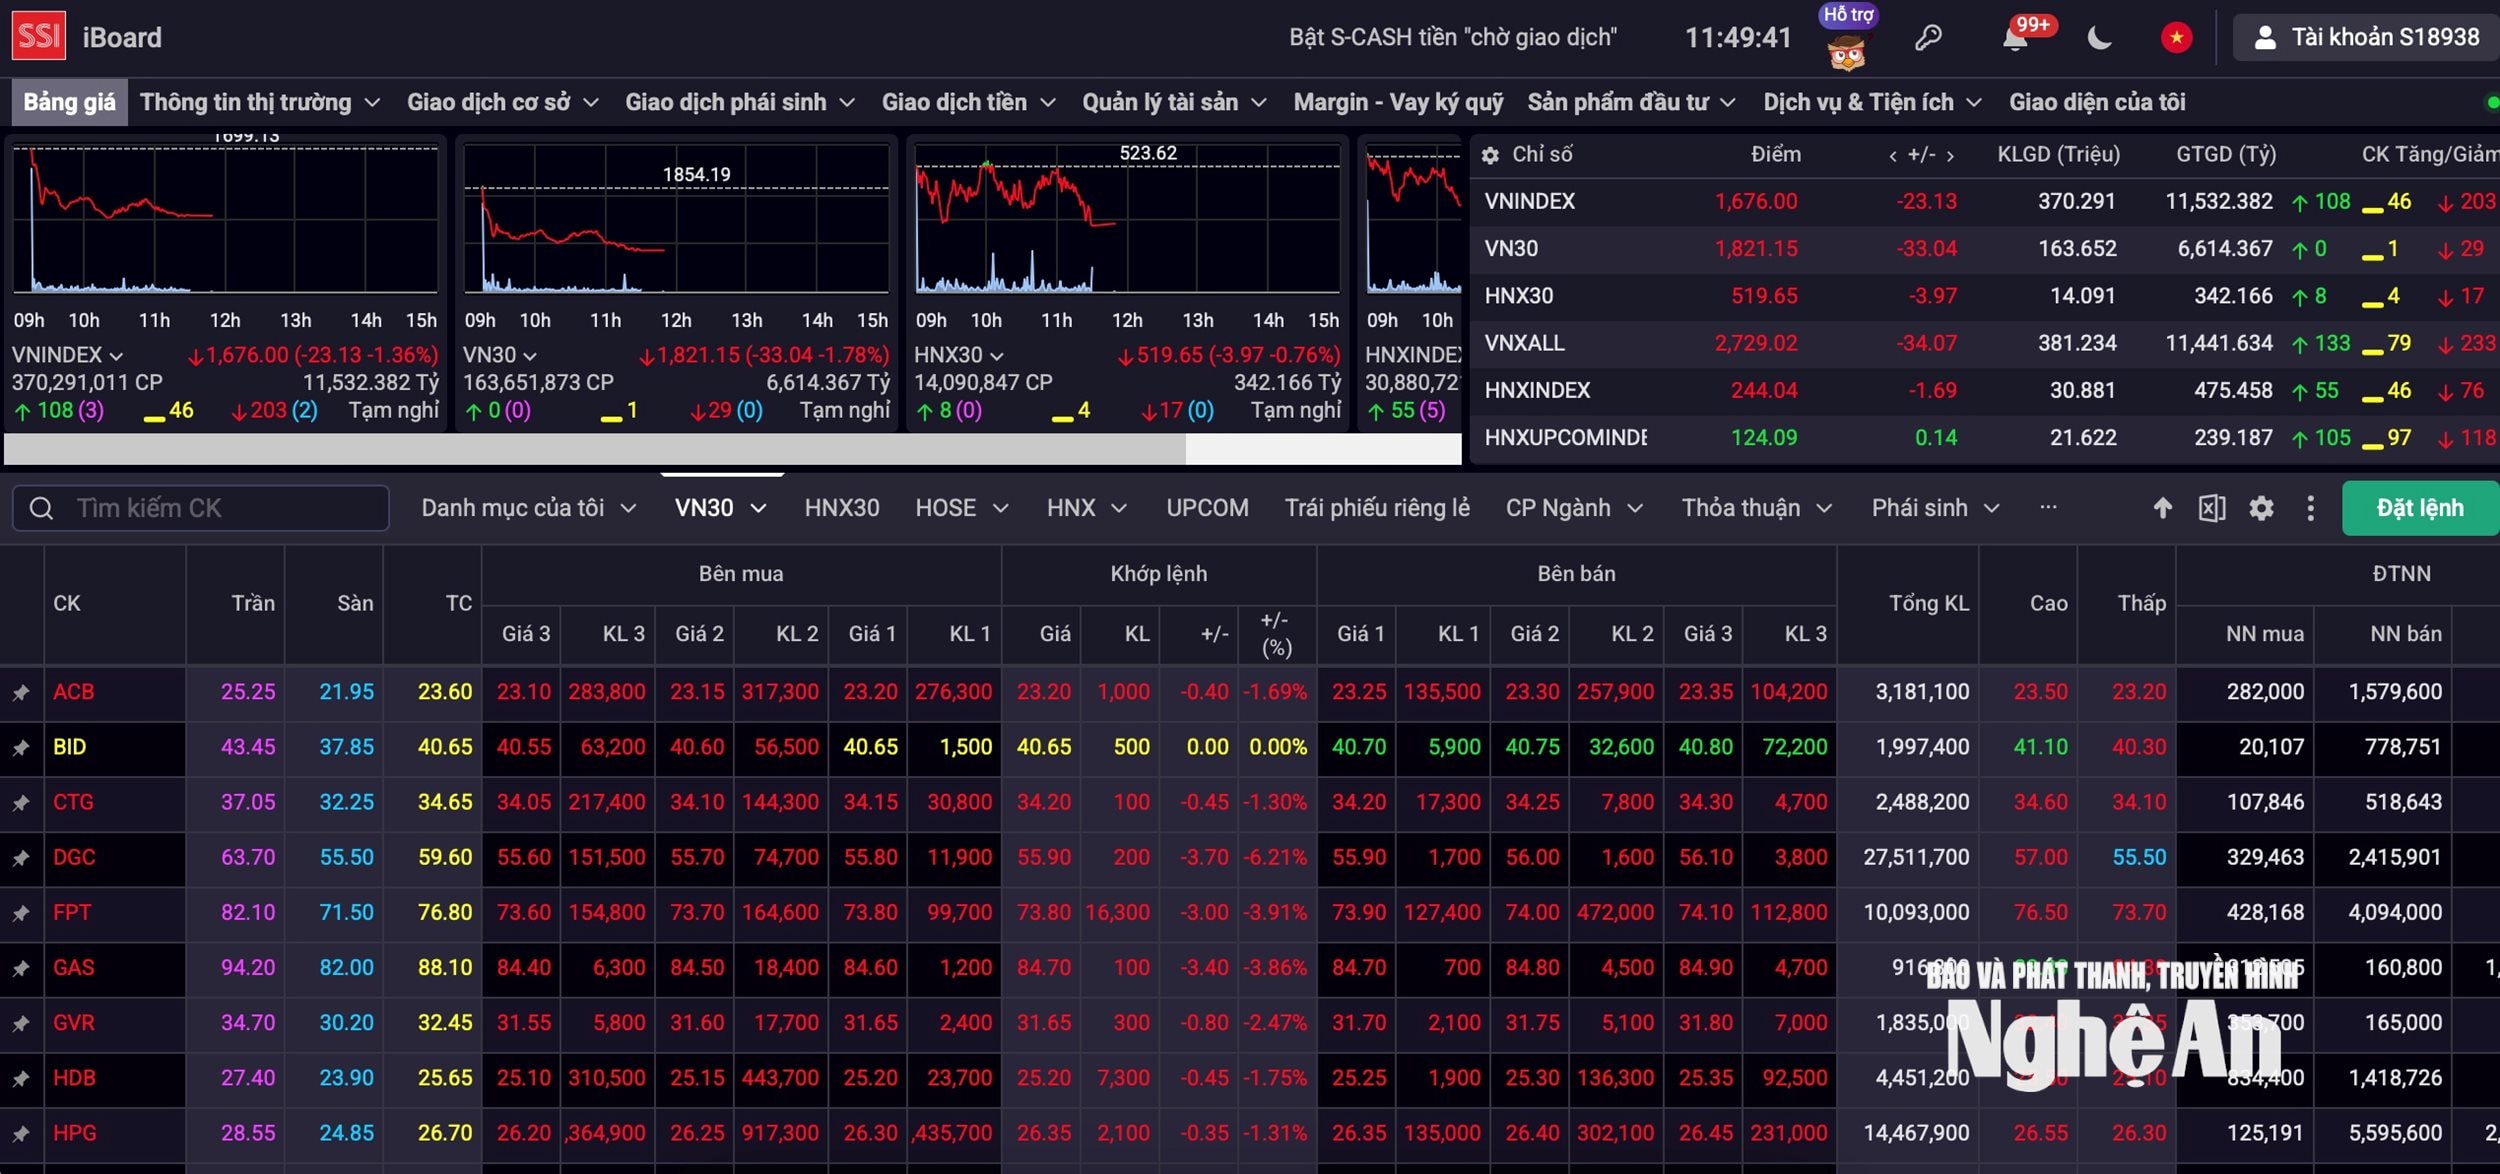Expand Quản lý tài sản menu

coord(1174,102)
